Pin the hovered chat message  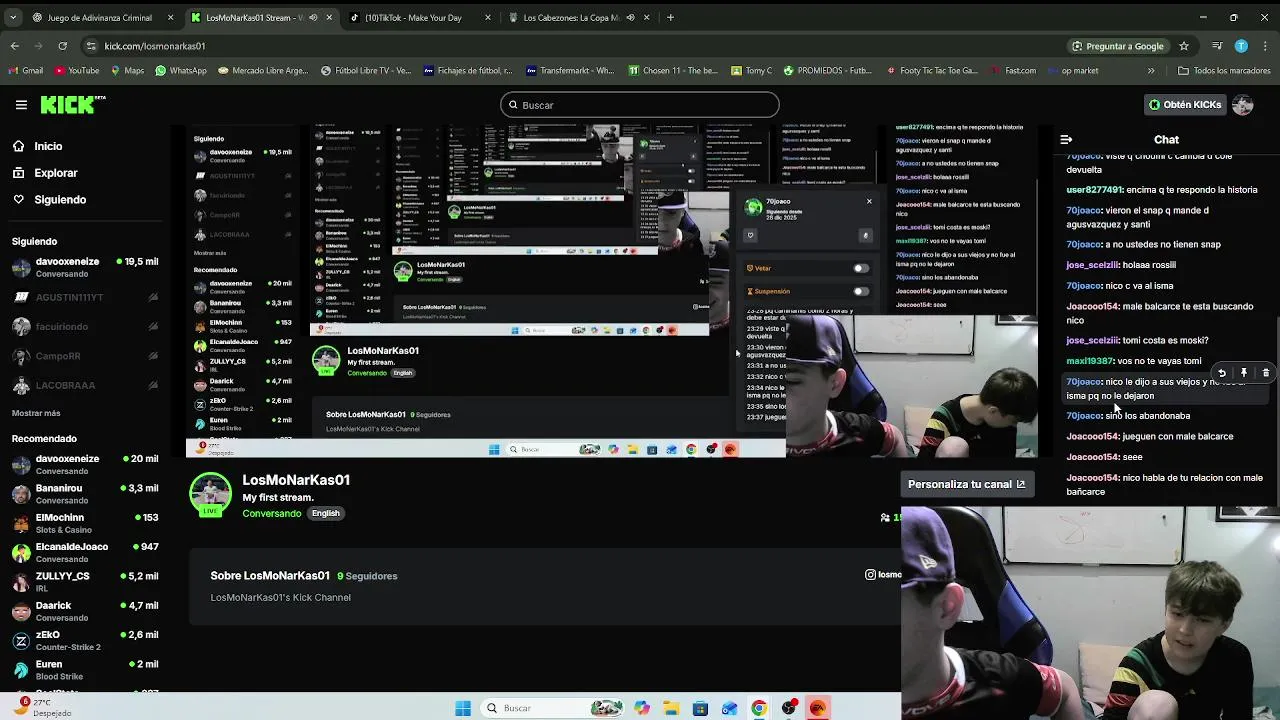coord(1244,373)
